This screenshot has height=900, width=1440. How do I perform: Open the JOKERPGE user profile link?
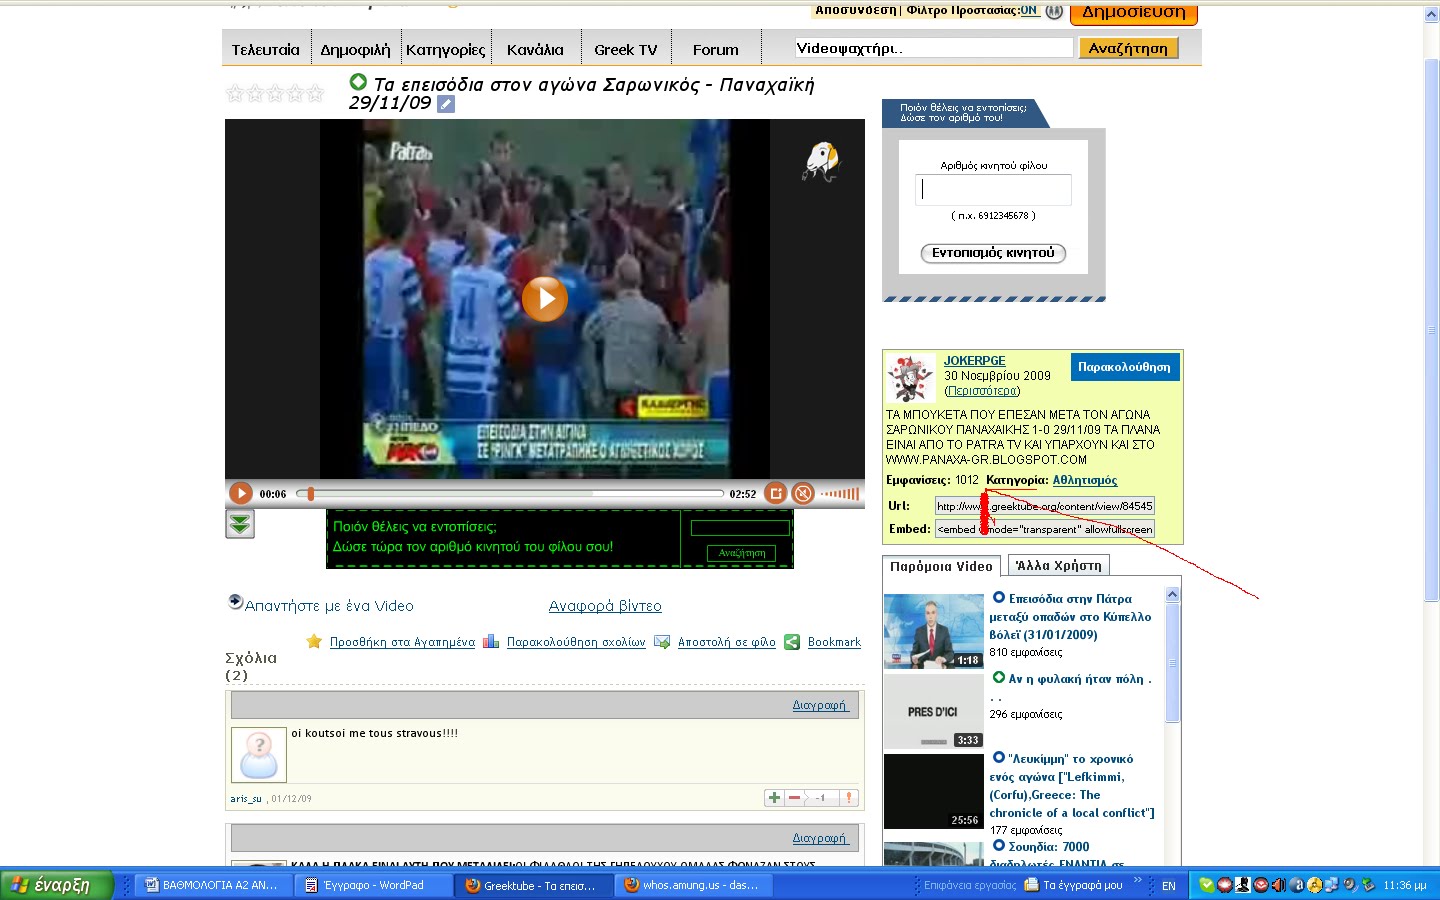975,361
